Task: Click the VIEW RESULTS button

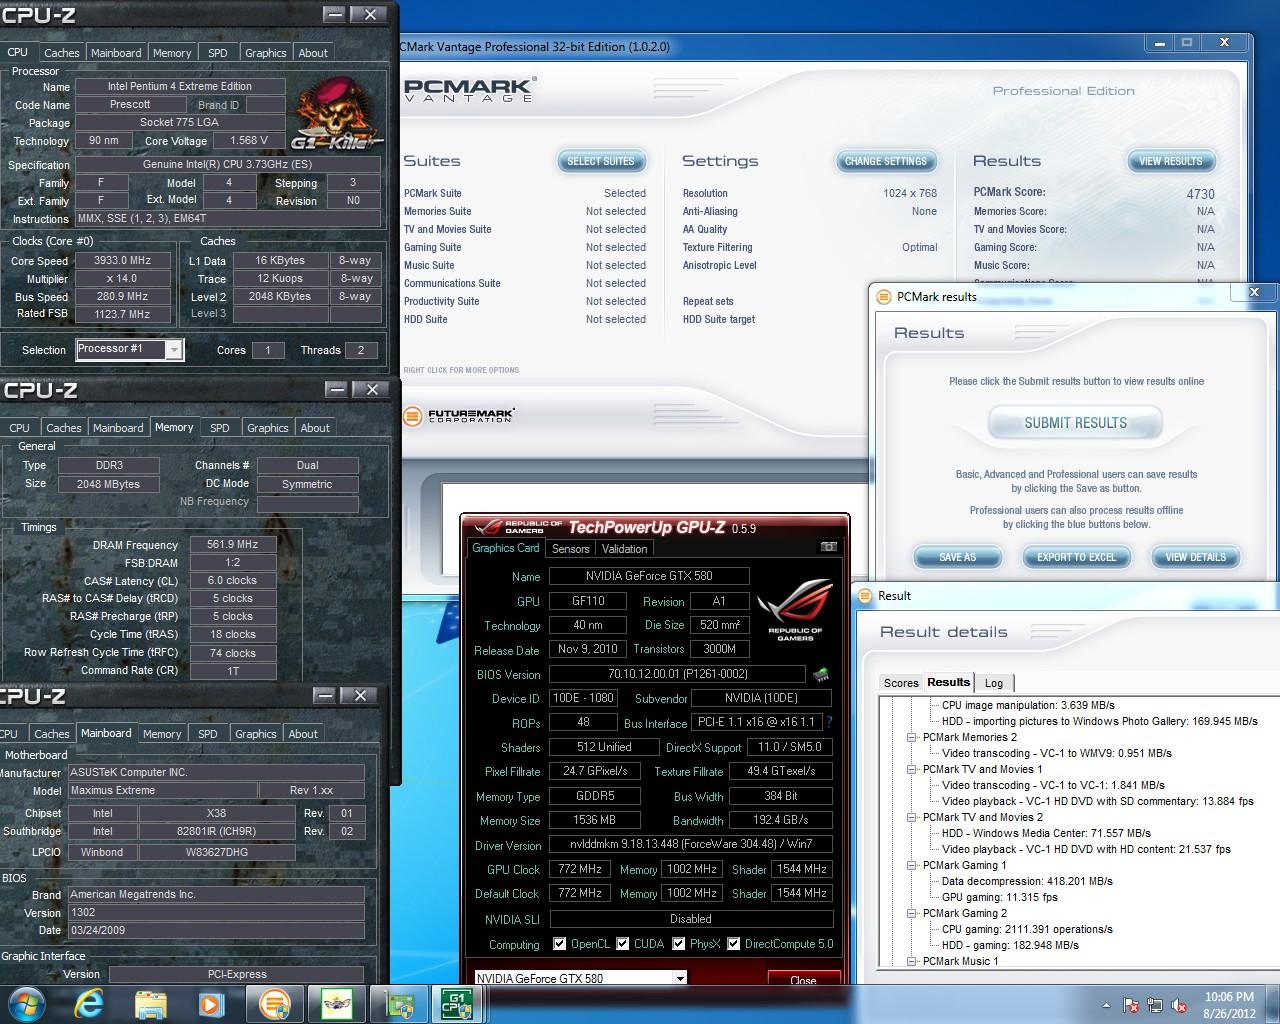Action: [x=1171, y=161]
